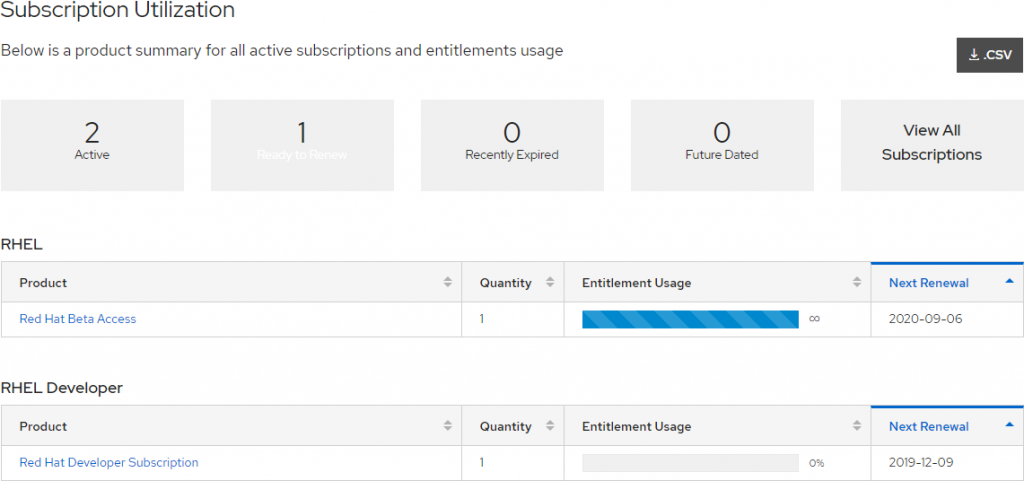Screen dimensions: 1024x481
Task: Click quantity link for Red Hat Beta Access
Action: coord(482,319)
